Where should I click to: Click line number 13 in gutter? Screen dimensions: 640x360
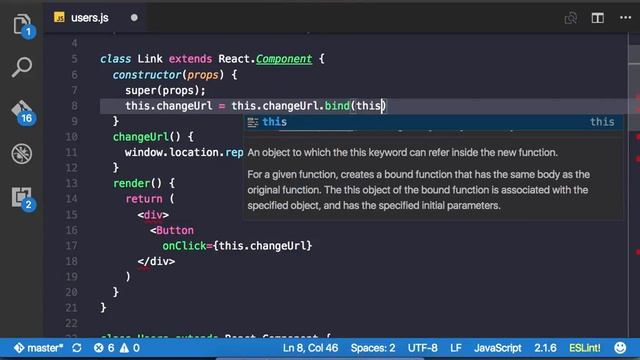[71, 183]
